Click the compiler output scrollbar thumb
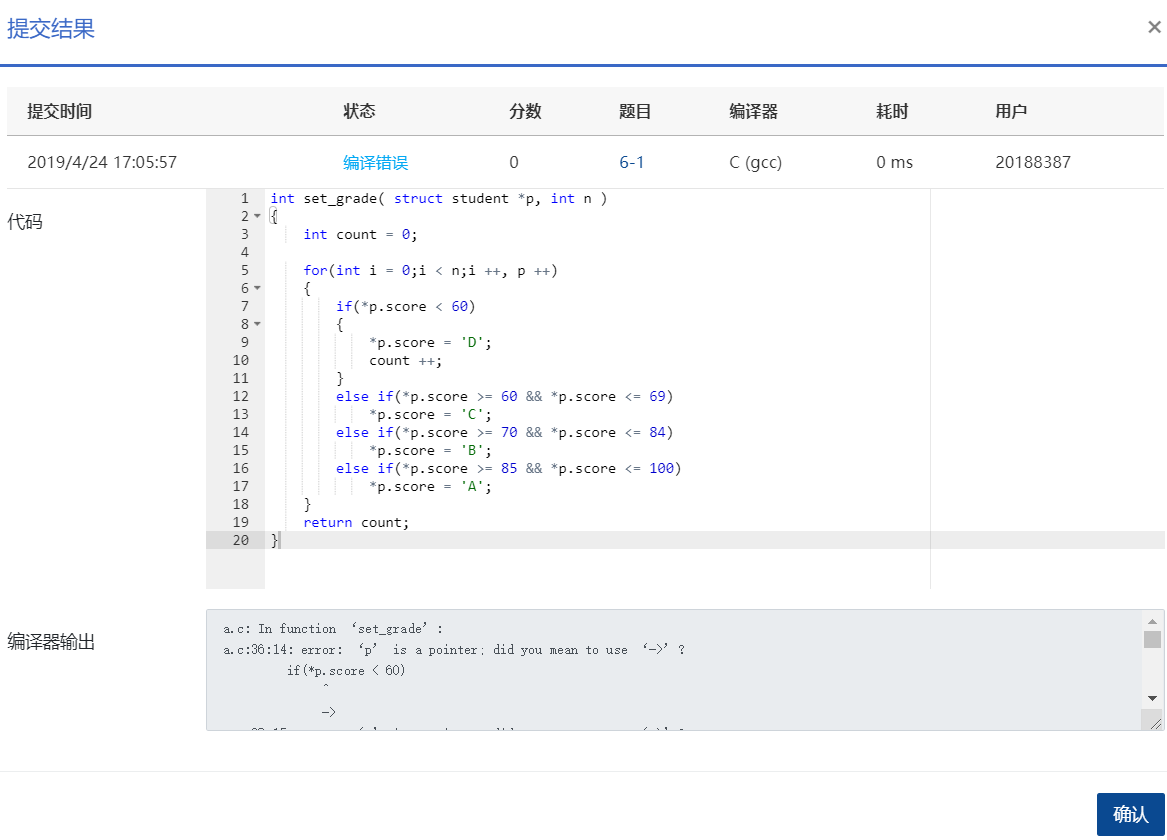 1152,639
